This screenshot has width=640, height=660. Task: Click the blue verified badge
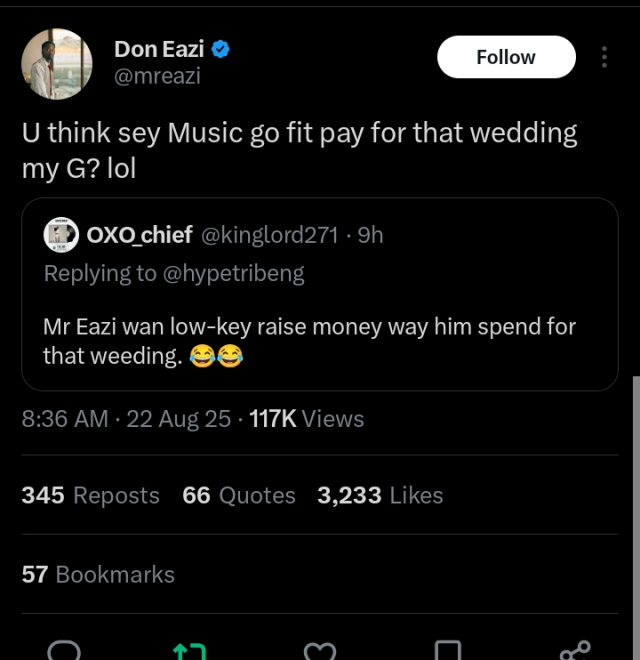pyautogui.click(x=222, y=49)
